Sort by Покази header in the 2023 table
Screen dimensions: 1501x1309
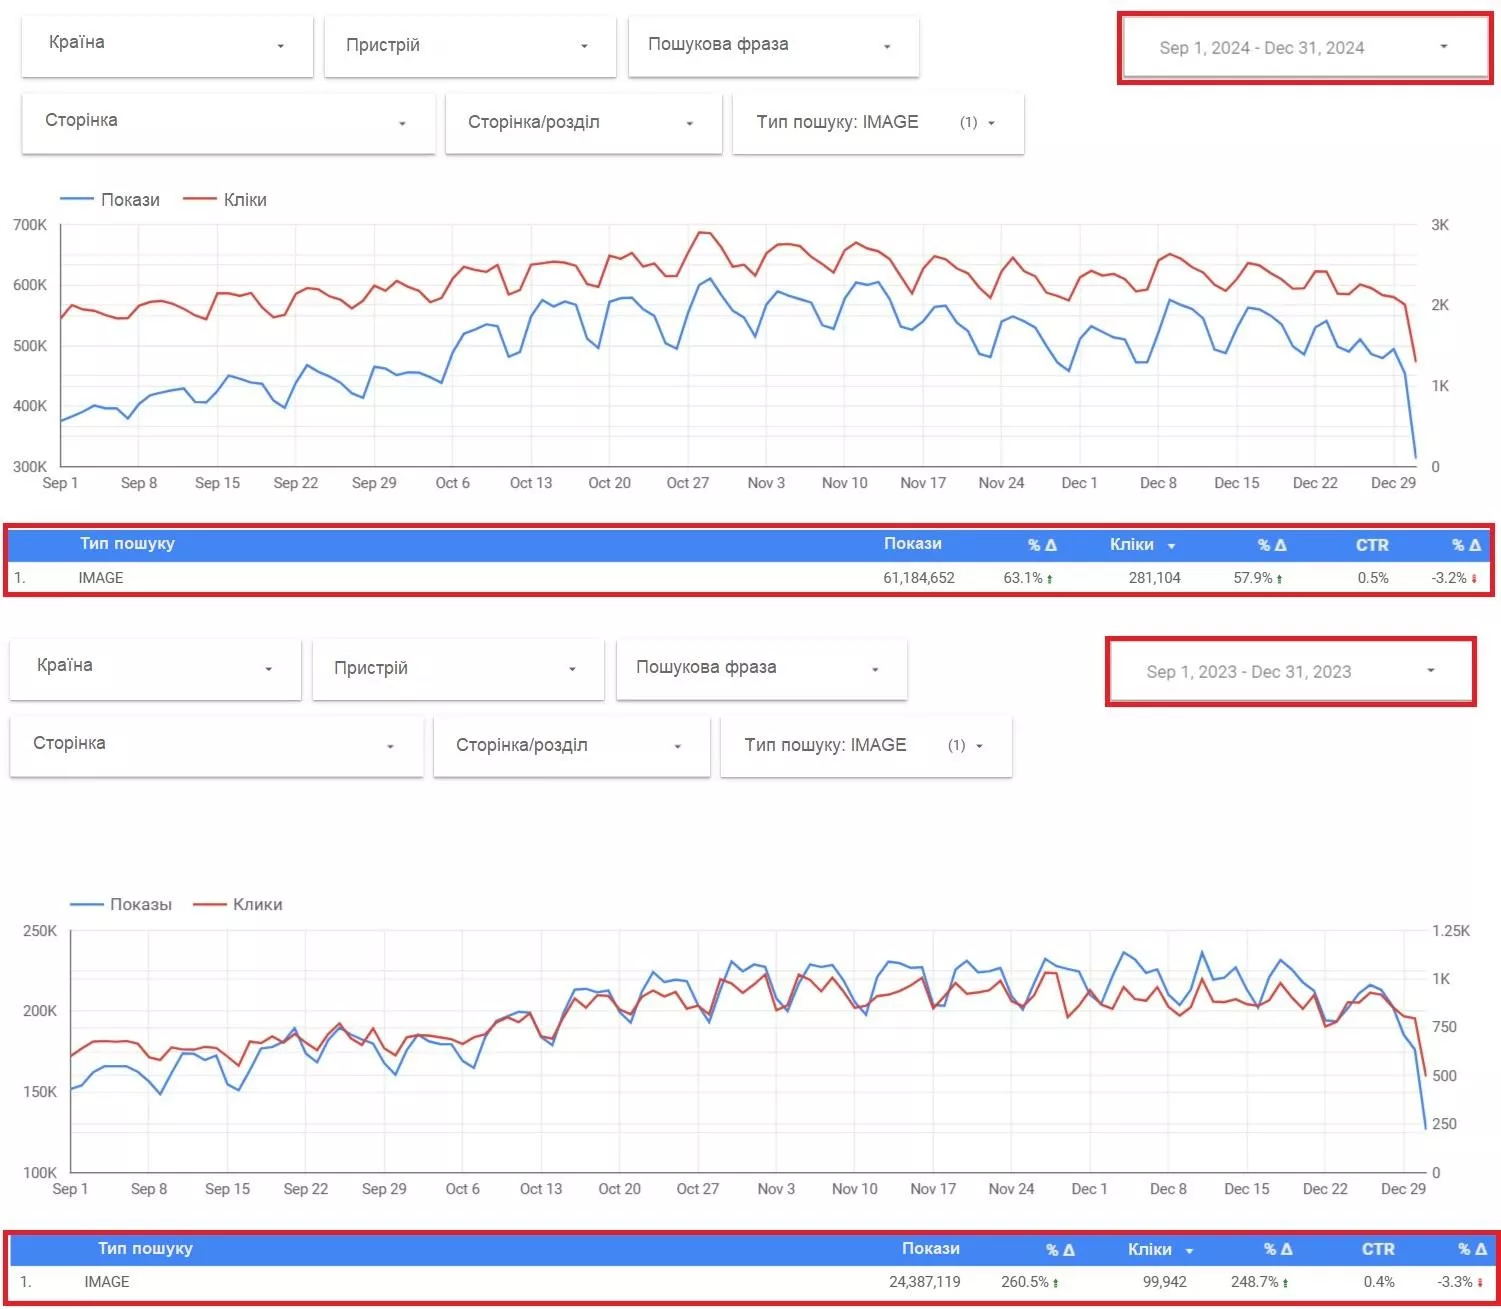[x=931, y=1249]
